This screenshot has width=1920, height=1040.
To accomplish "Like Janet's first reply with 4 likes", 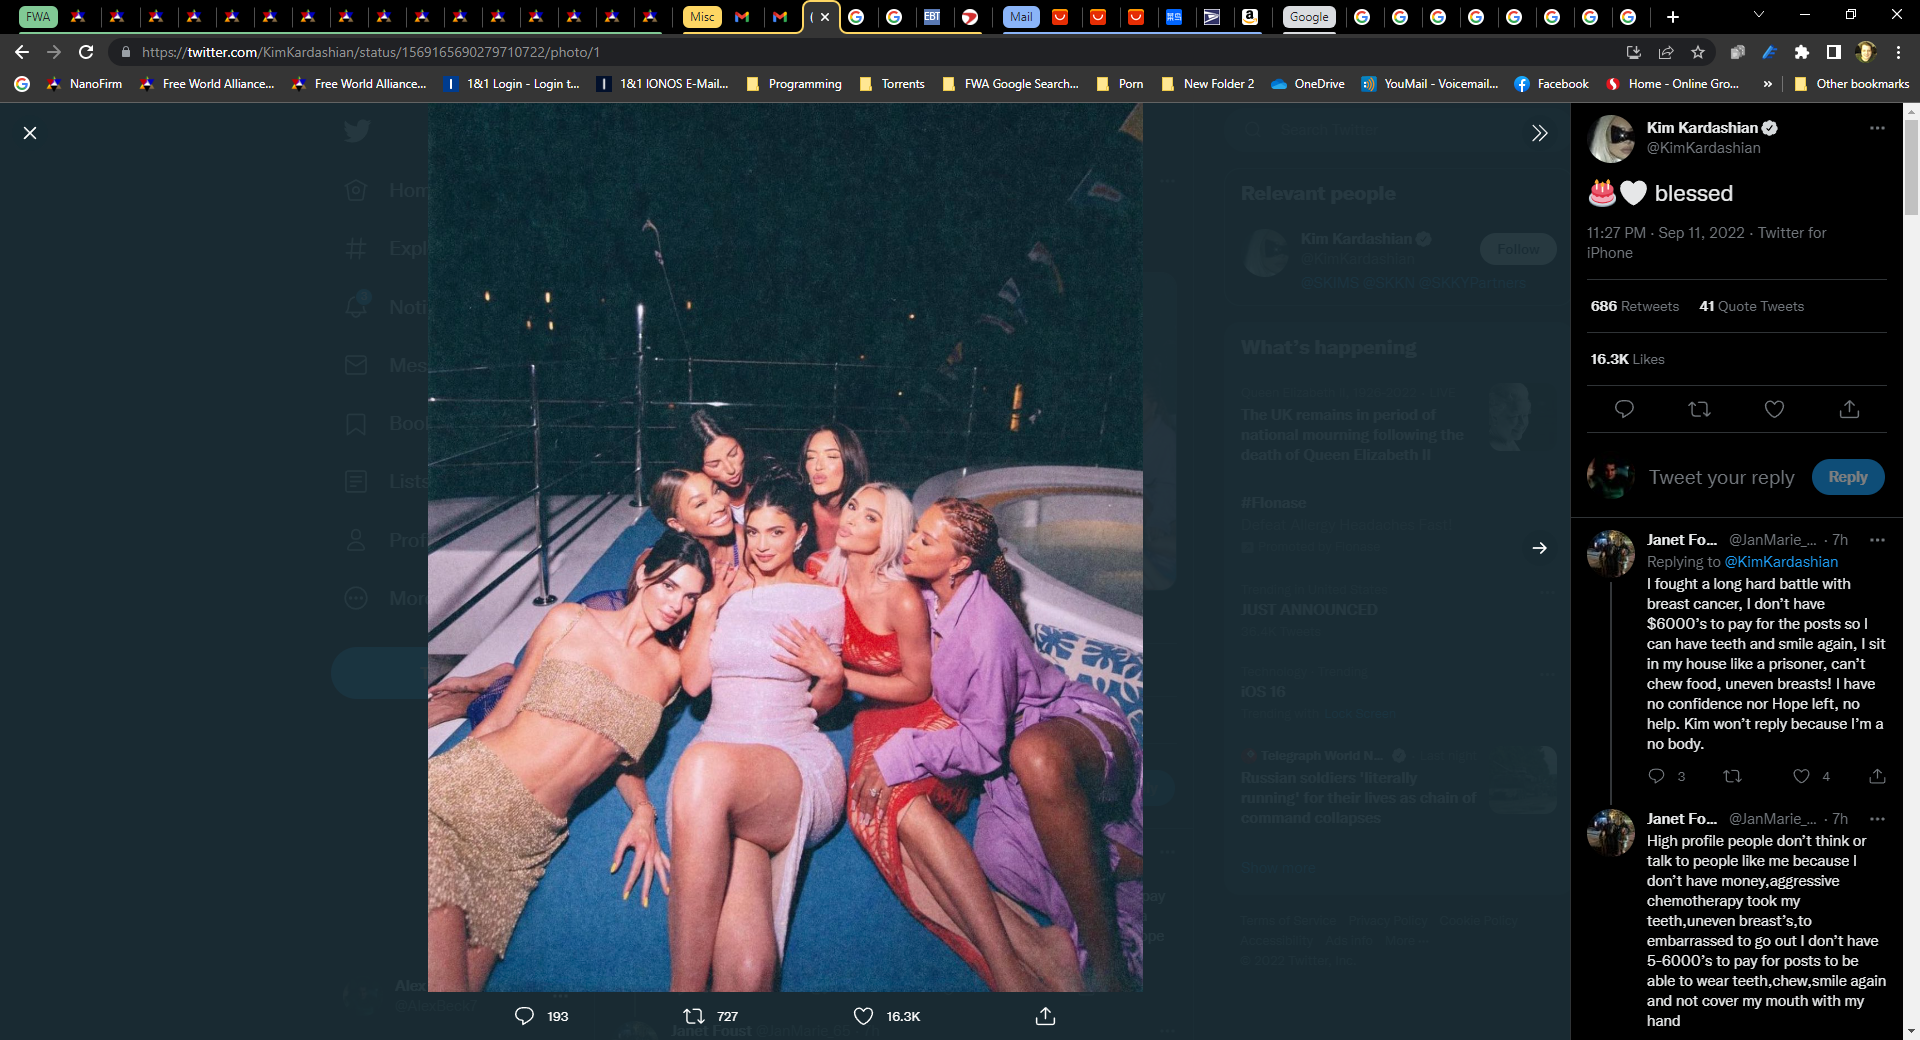I will click(1801, 776).
